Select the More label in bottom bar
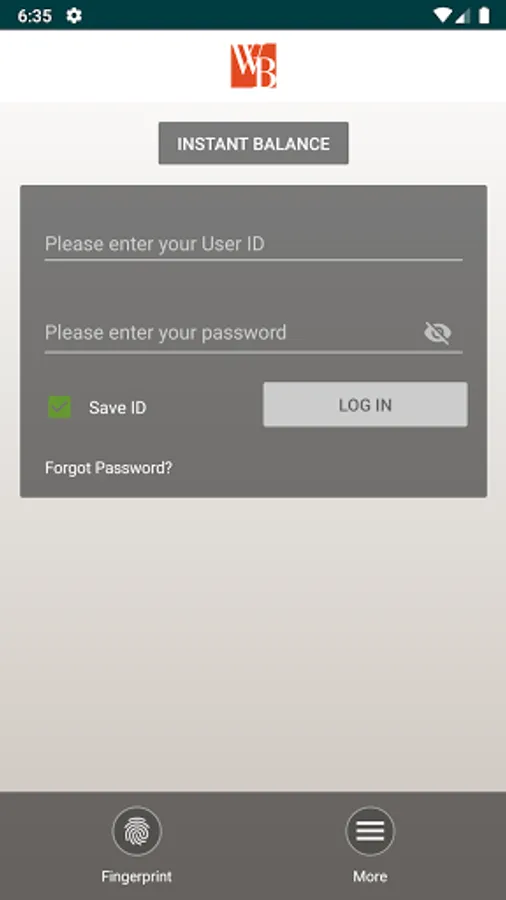The height and width of the screenshot is (900, 506). click(370, 876)
